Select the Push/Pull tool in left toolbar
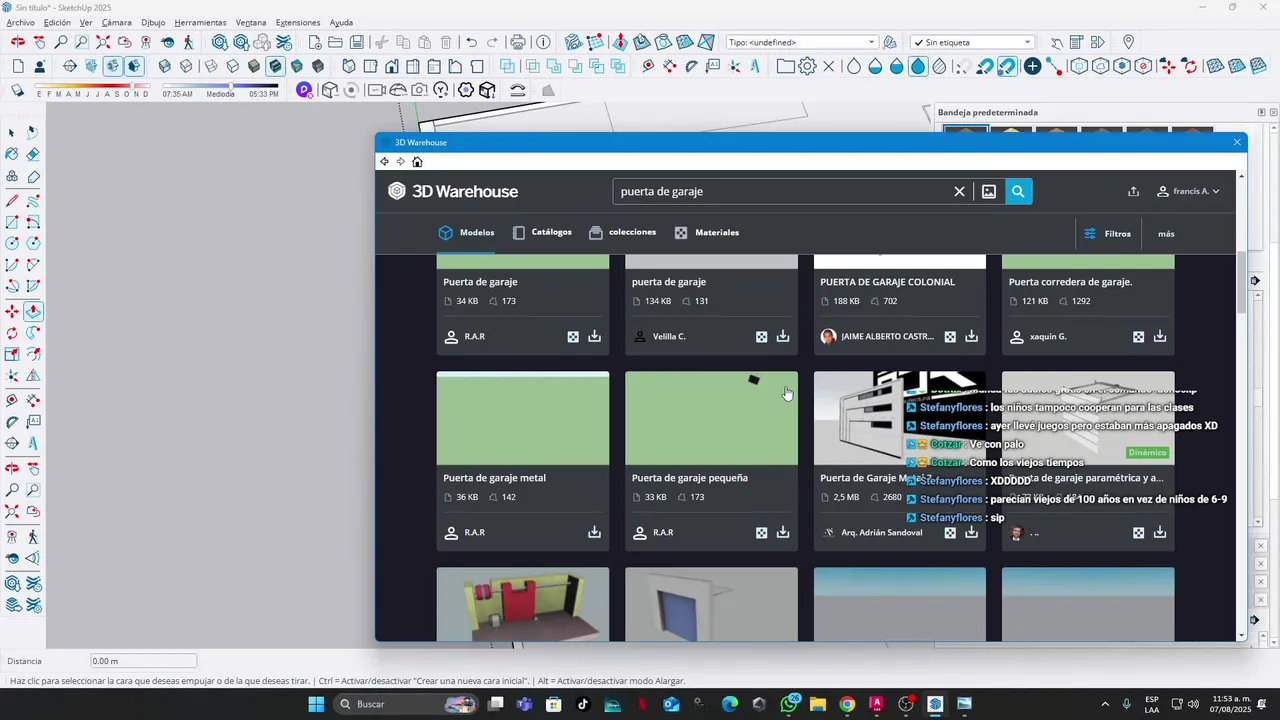1280x720 pixels. pyautogui.click(x=33, y=311)
